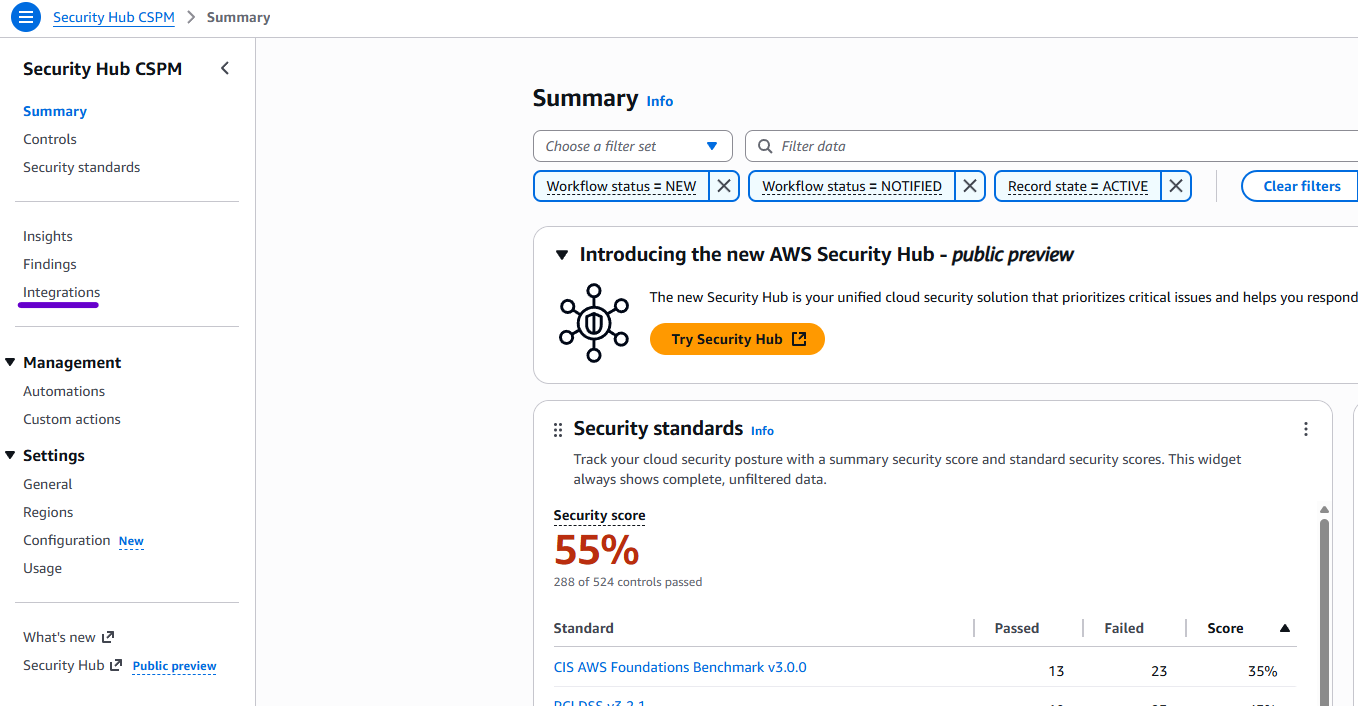Open the Integrations page
Viewport: 1358px width, 706px height.
pos(60,291)
